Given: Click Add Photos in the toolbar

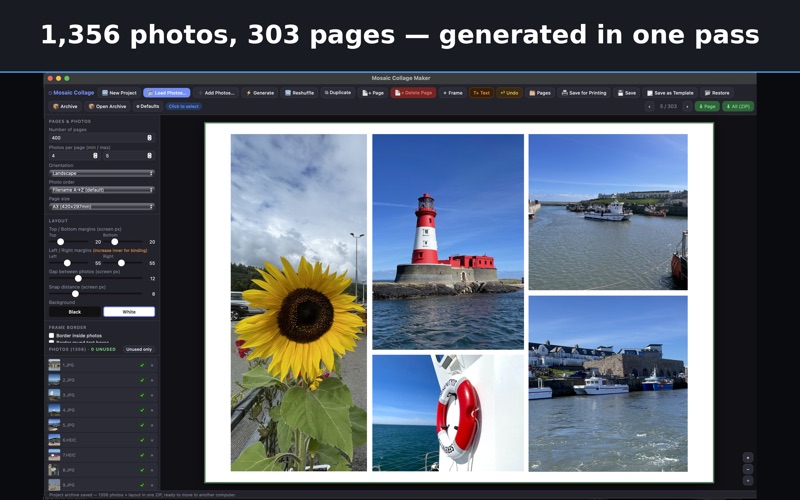Looking at the screenshot, I should pos(216,93).
